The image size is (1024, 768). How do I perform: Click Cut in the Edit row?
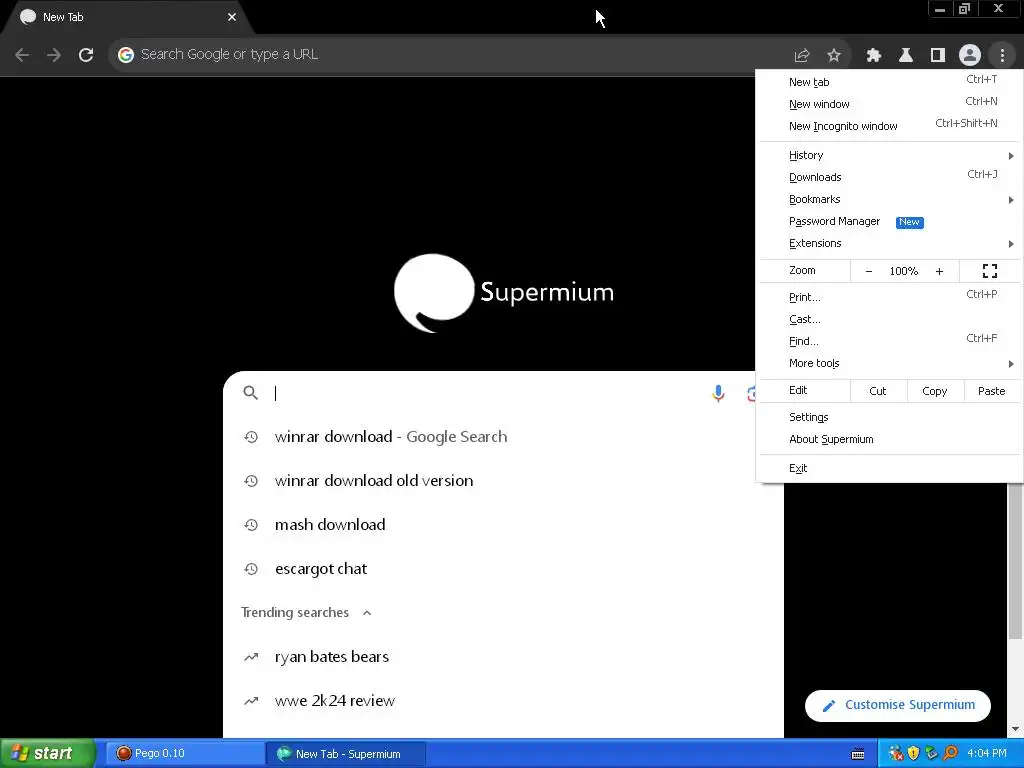(x=878, y=391)
